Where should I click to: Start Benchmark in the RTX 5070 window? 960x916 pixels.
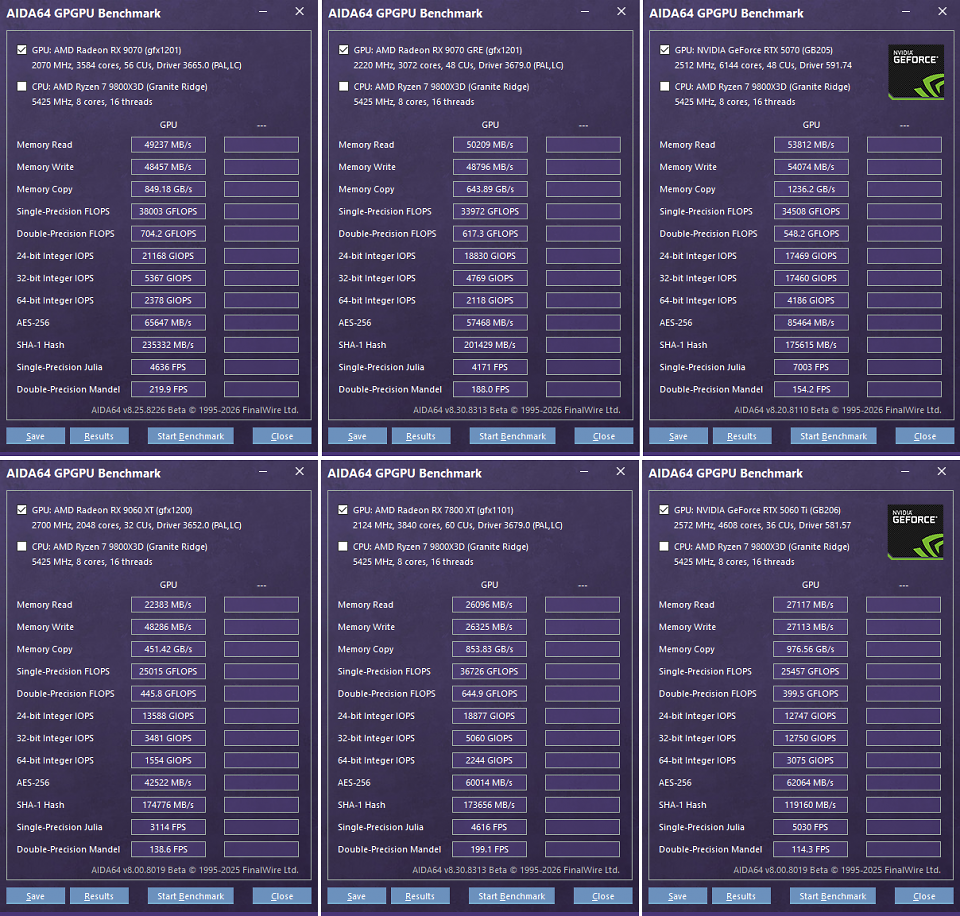(833, 436)
